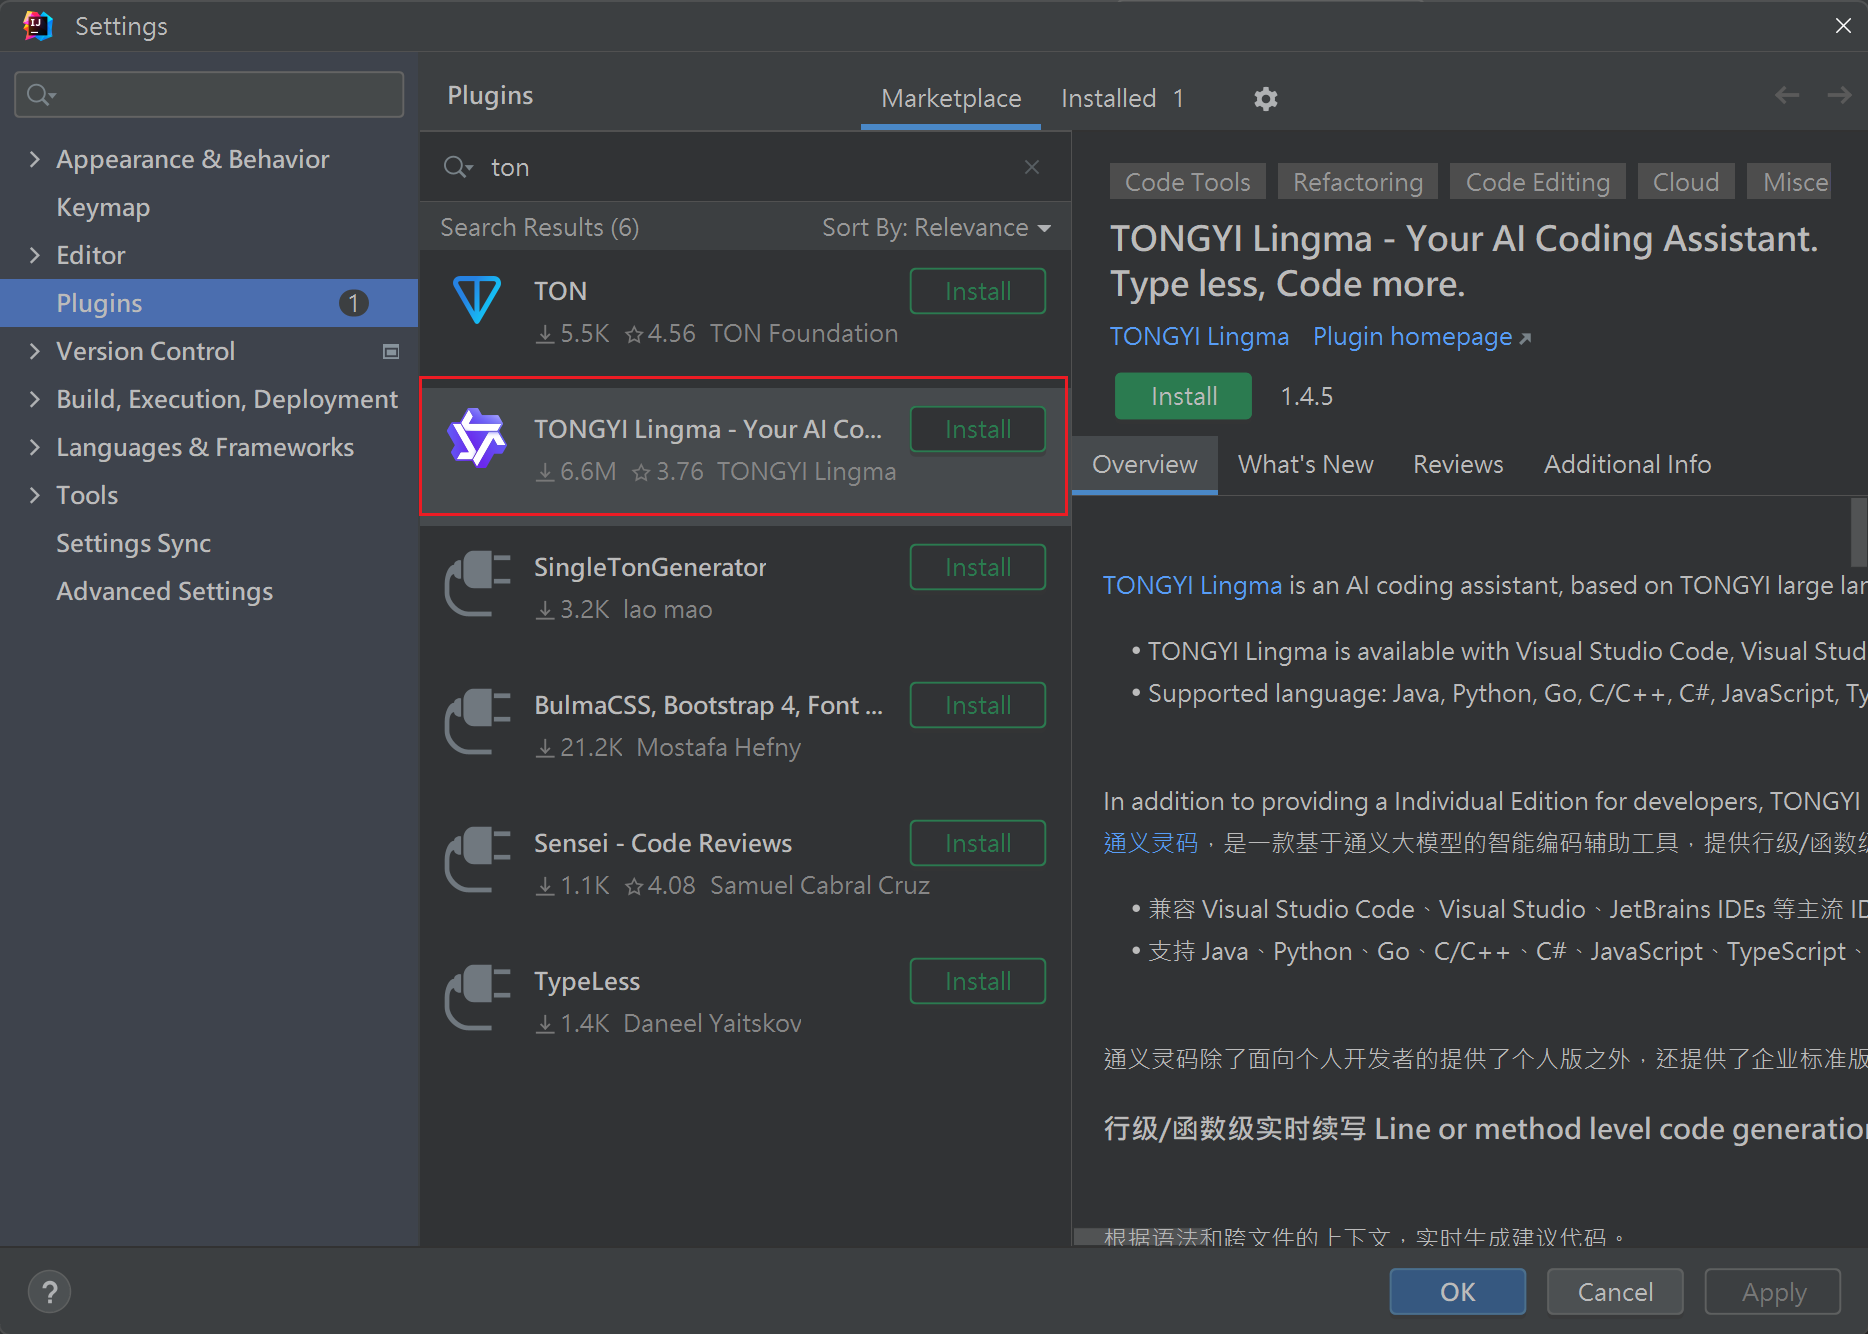Expand Build, Execution, Deployment section
The height and width of the screenshot is (1334, 1868).
[x=35, y=399]
